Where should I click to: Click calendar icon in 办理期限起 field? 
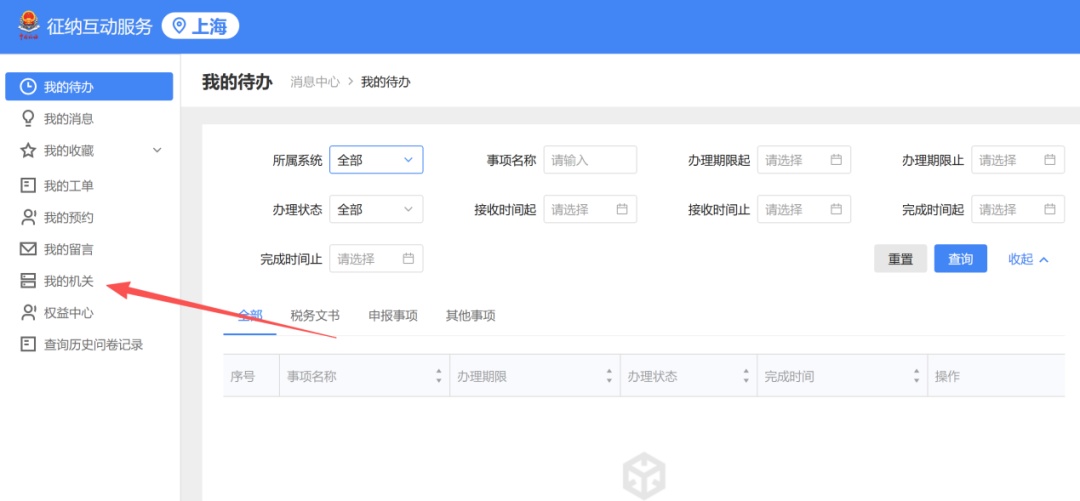point(836,160)
